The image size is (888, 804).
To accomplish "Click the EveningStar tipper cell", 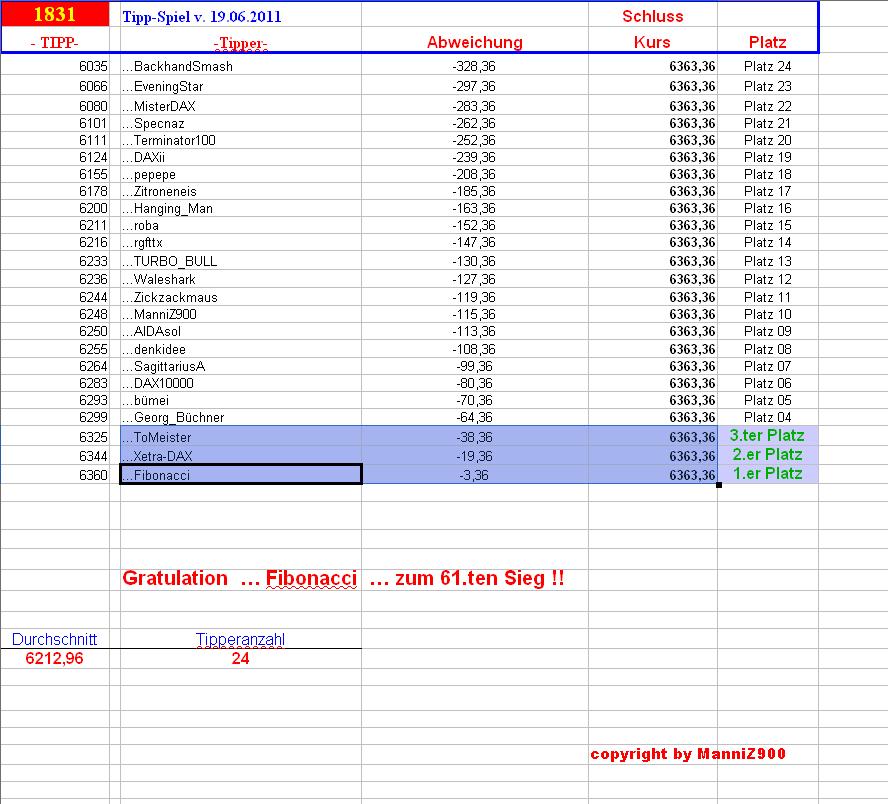I will pyautogui.click(x=241, y=86).
